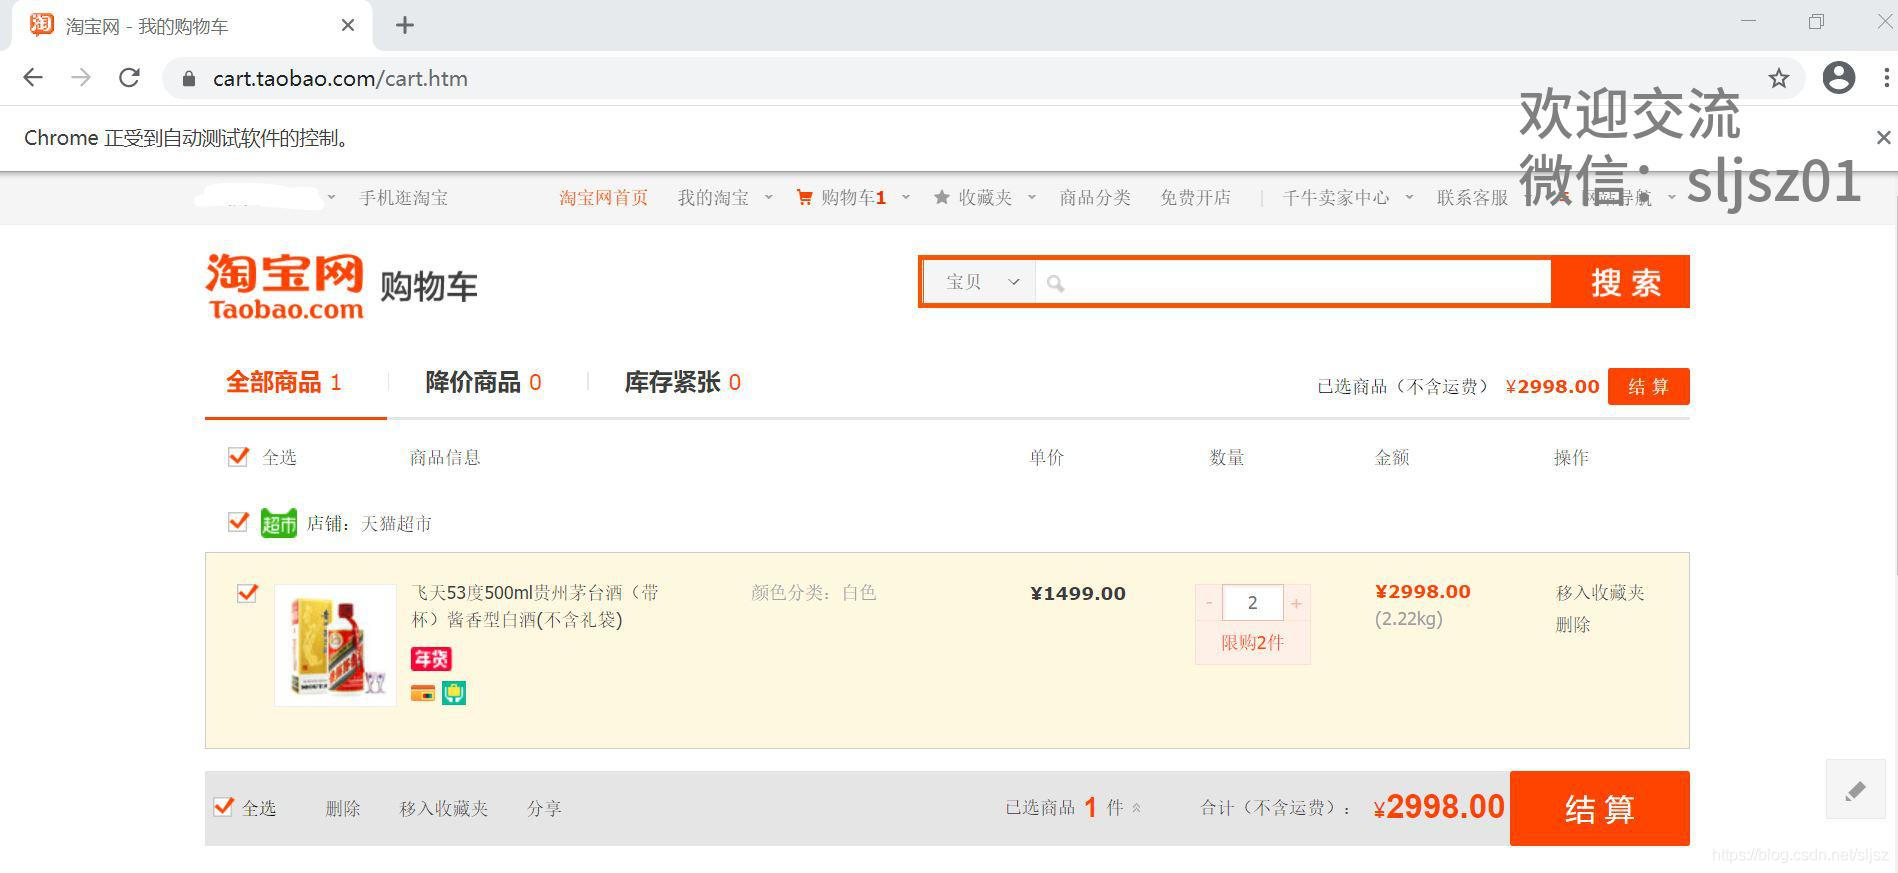Uncheck the 茅台酒 item checkbox
This screenshot has height=873, width=1898.
tap(247, 593)
